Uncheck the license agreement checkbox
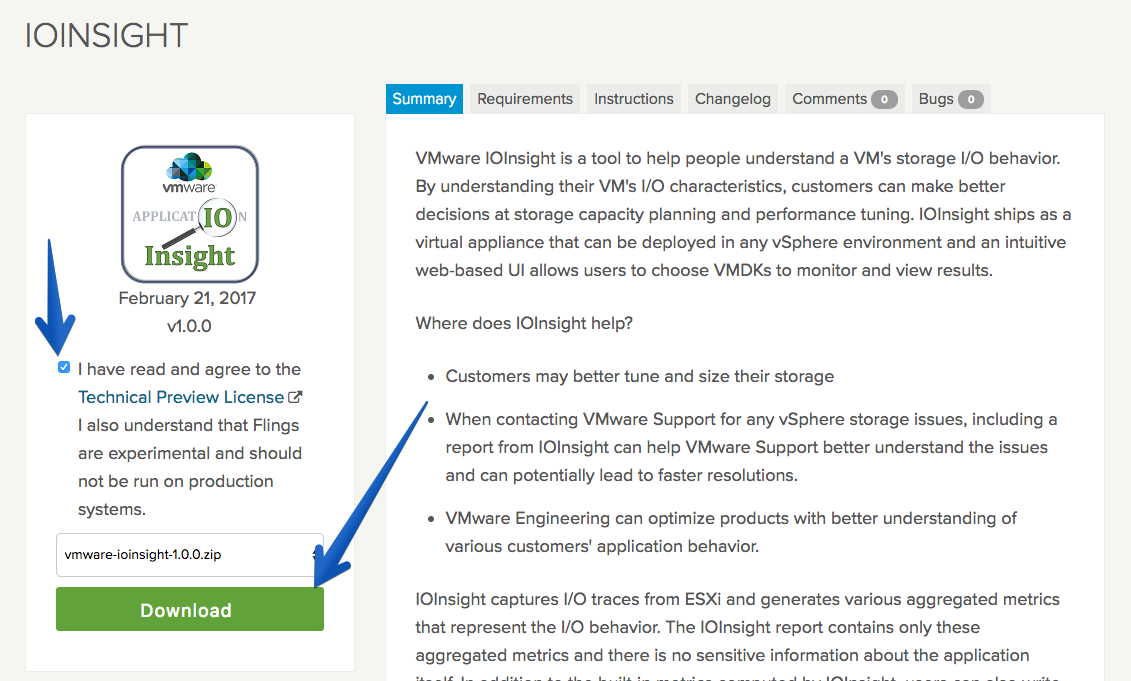Viewport: 1131px width, 681px height. point(64,367)
